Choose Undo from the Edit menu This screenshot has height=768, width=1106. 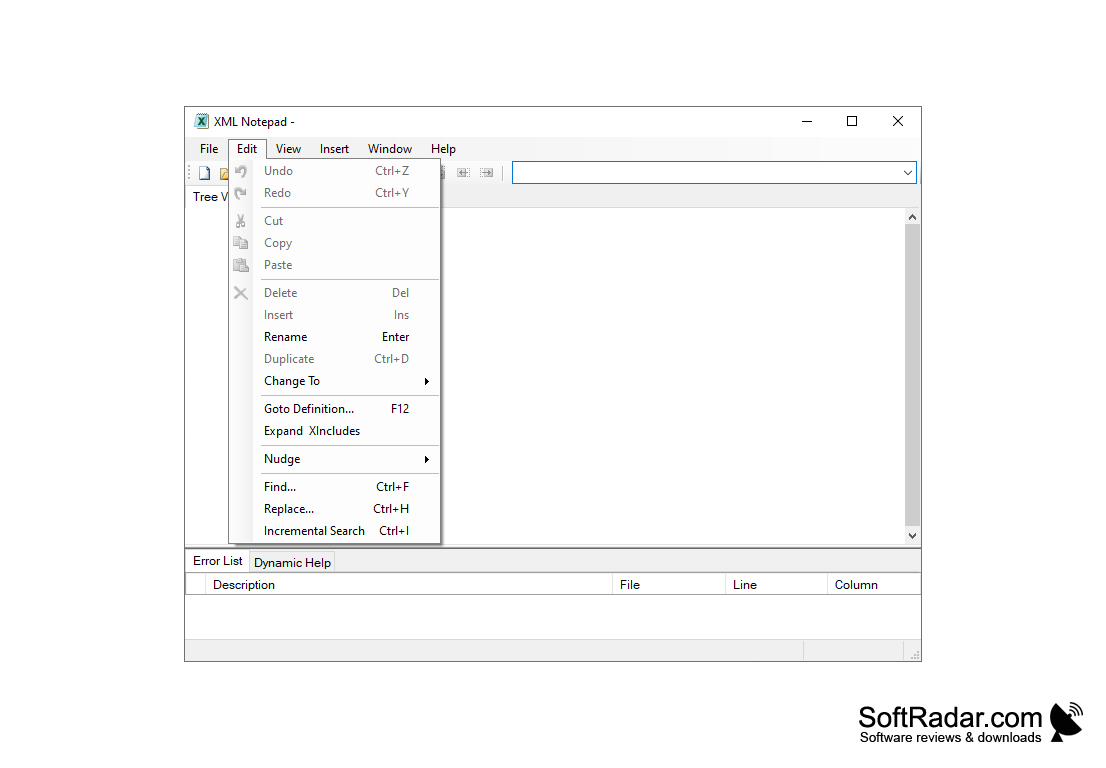click(335, 171)
